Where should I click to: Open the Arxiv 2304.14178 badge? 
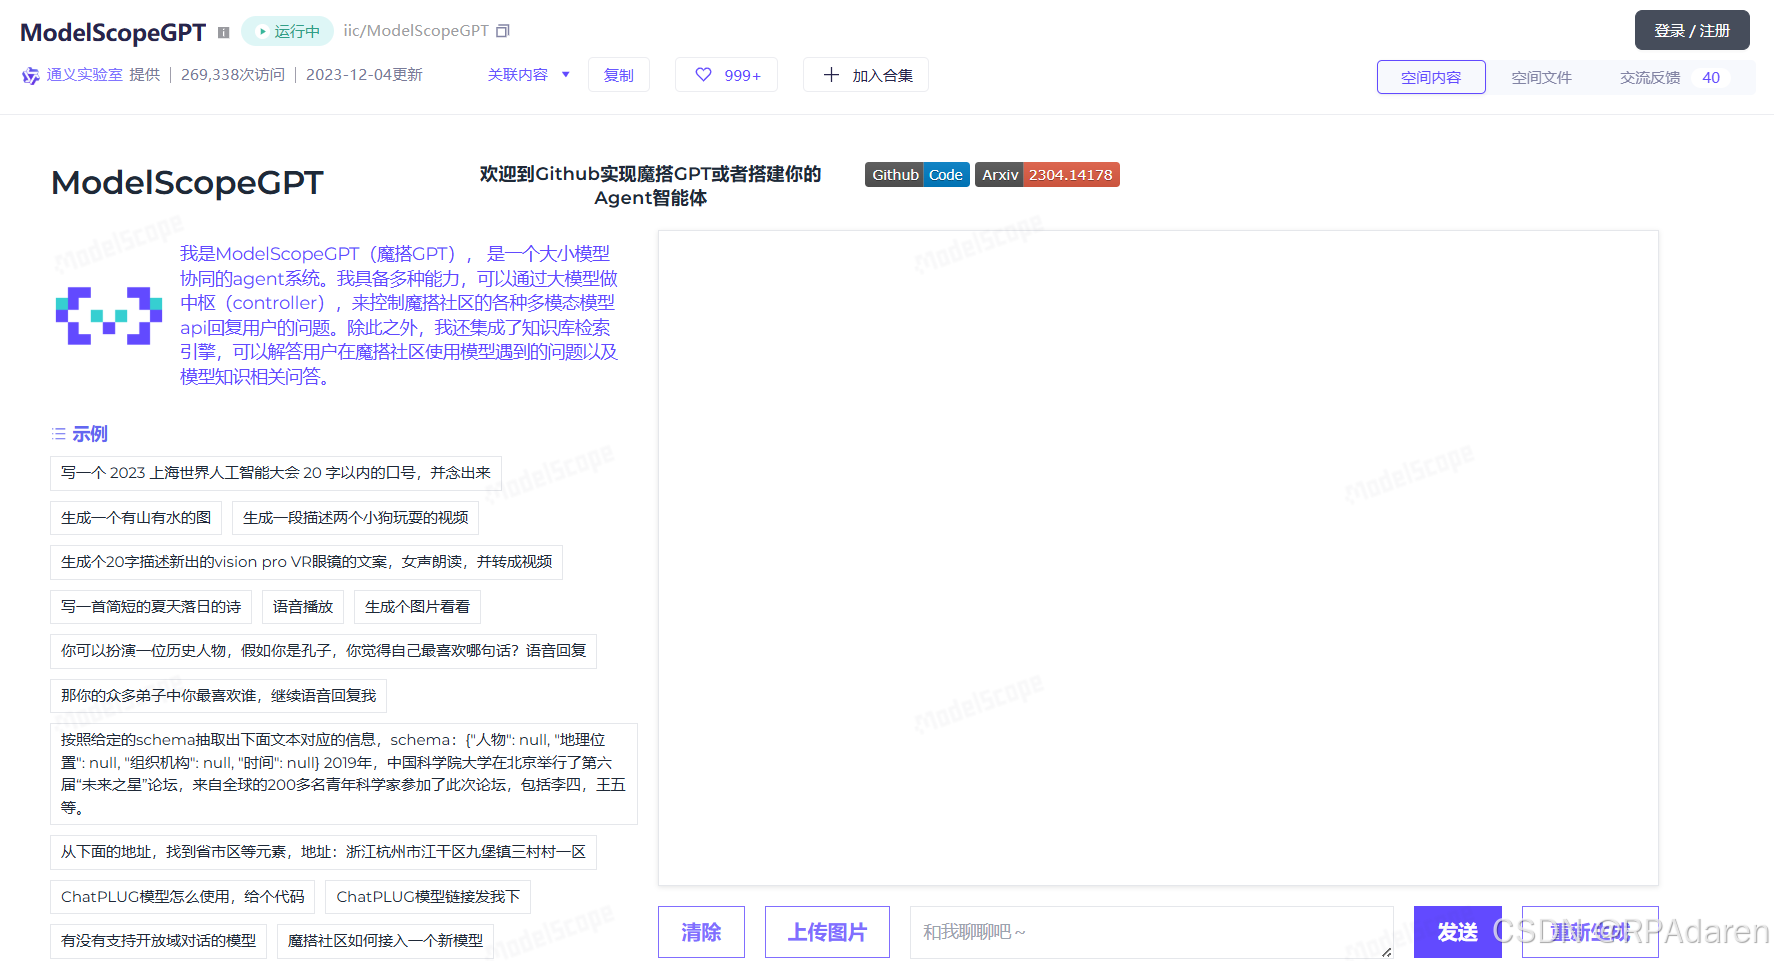1047,175
